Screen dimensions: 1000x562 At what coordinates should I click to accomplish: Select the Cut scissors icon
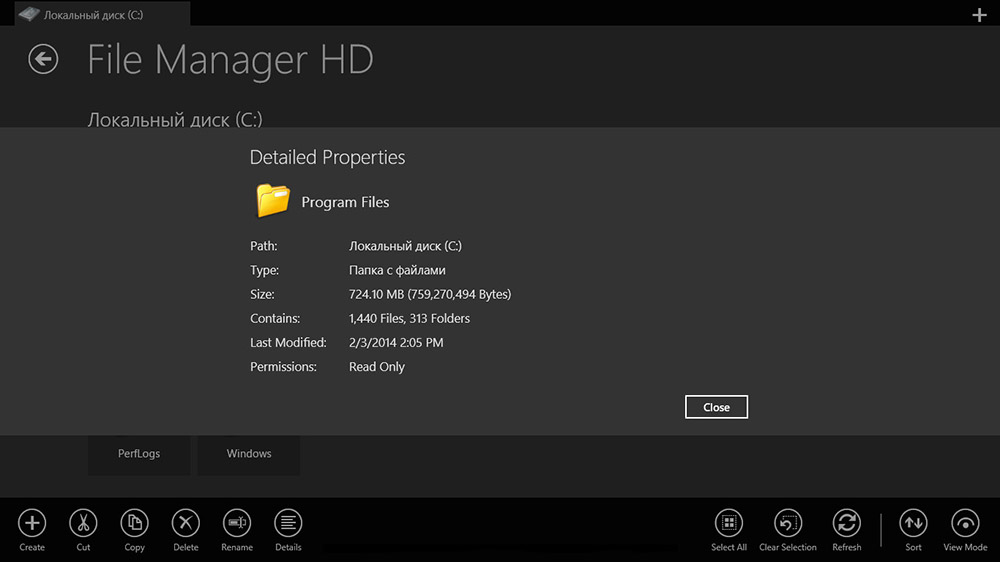83,523
